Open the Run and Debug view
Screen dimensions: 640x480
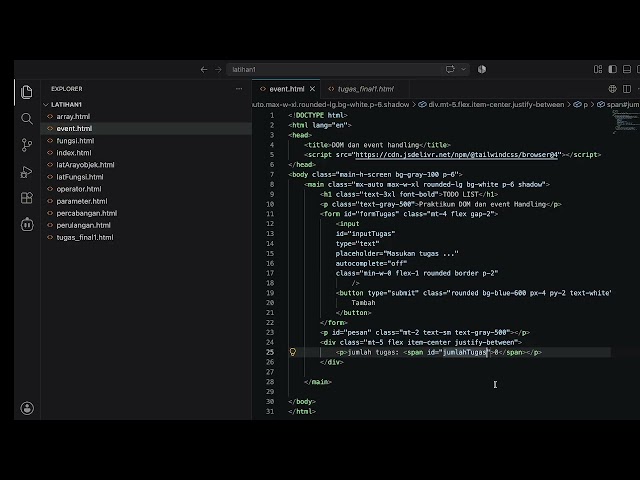(27, 172)
